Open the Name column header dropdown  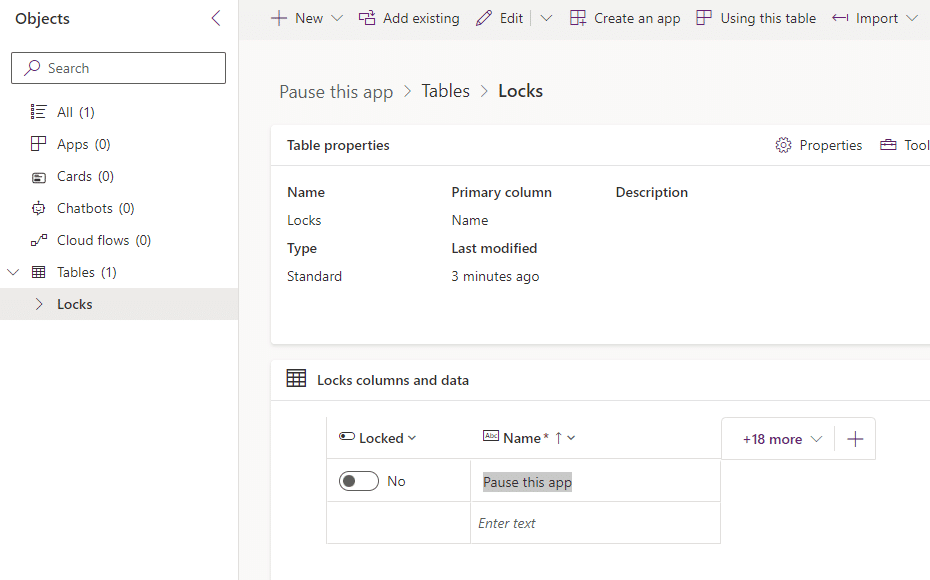tap(571, 438)
